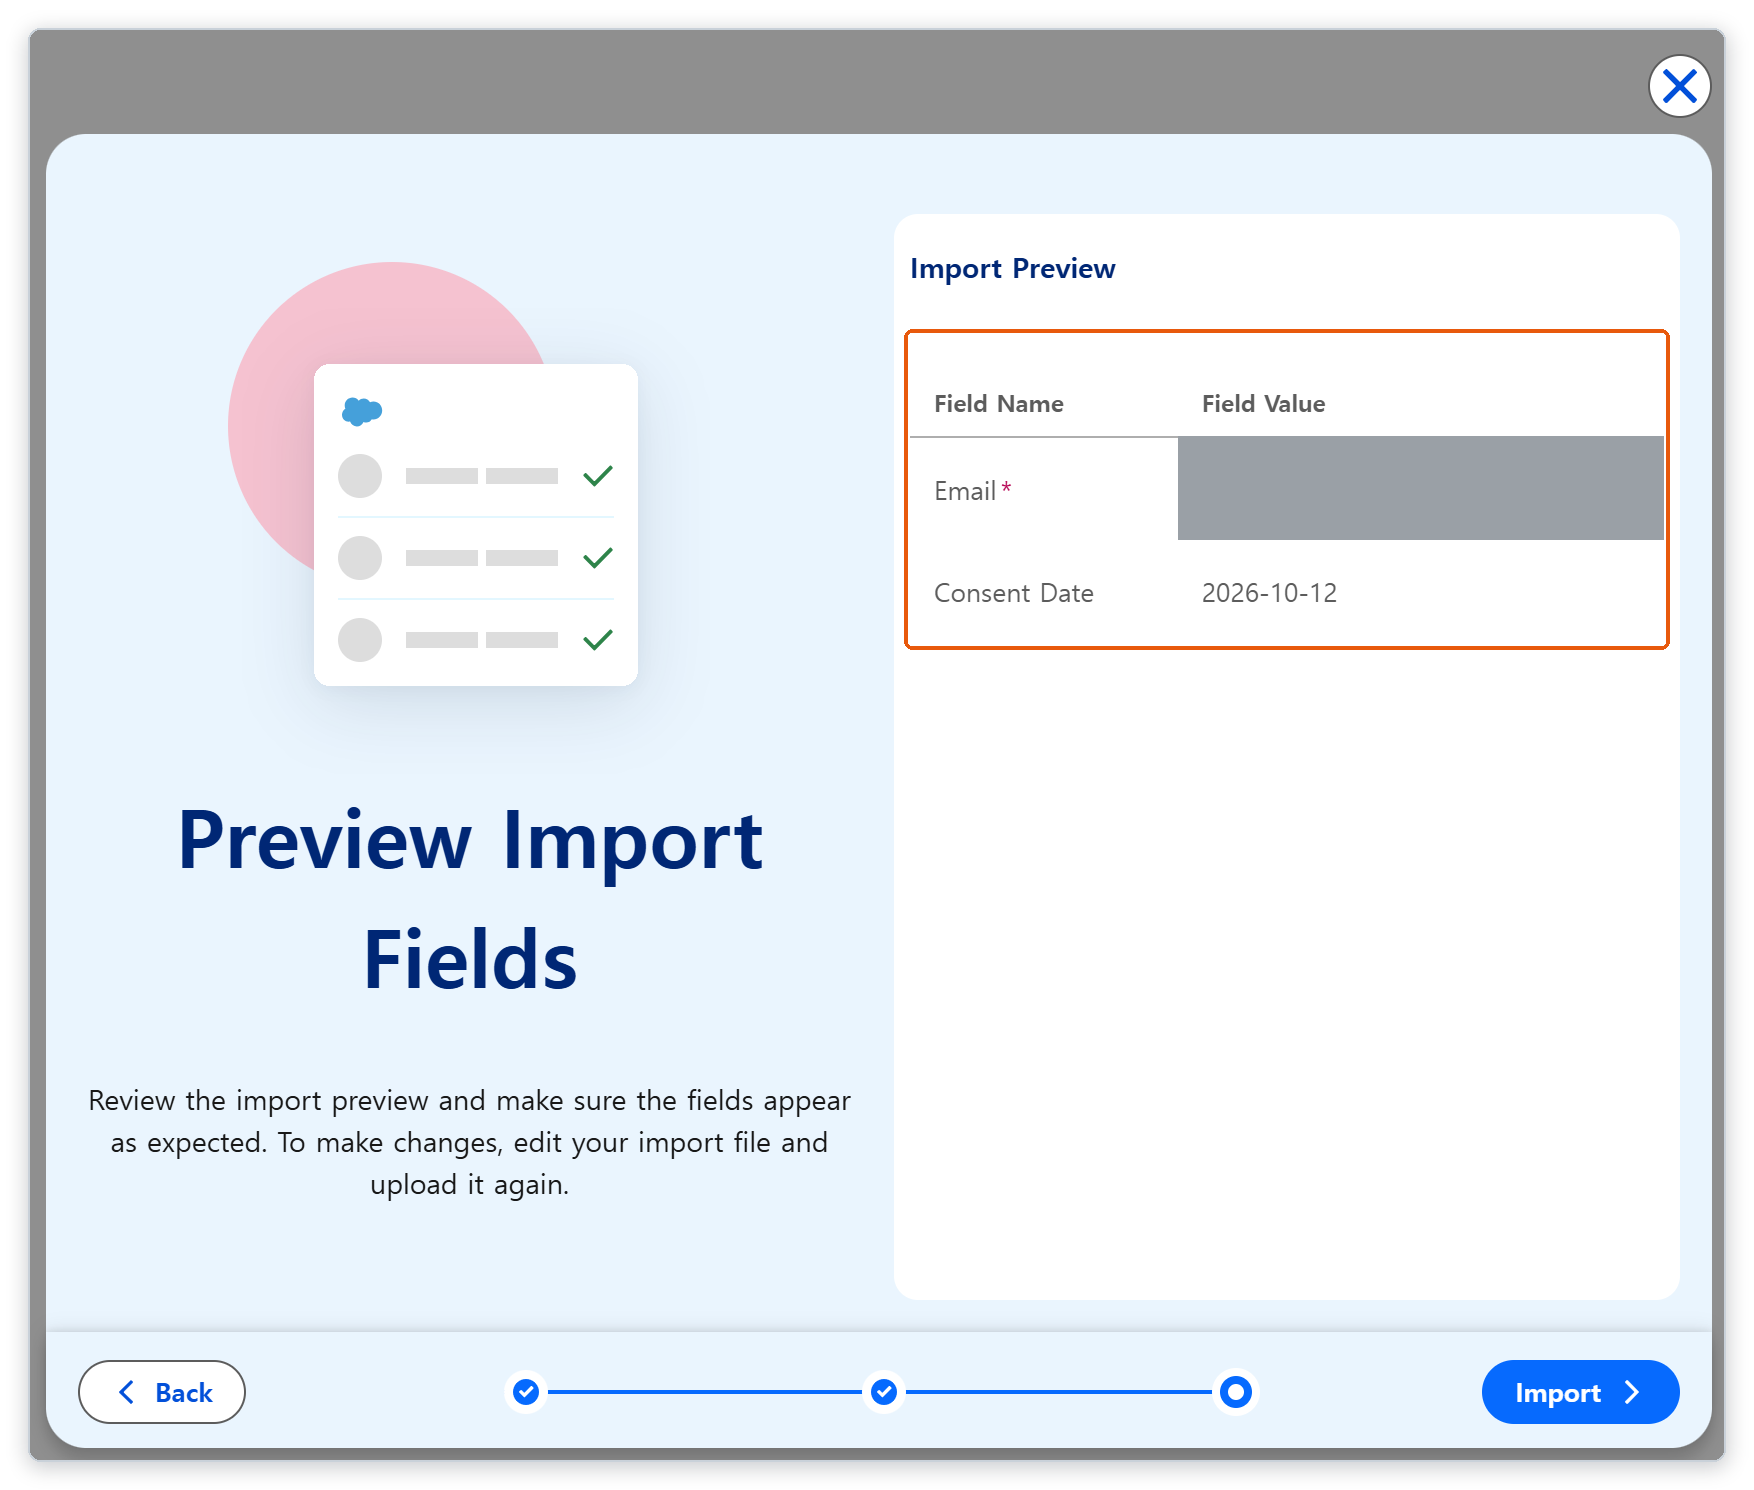Select the first completed step indicator
Screen dimensions: 1754x1490
(526, 1392)
